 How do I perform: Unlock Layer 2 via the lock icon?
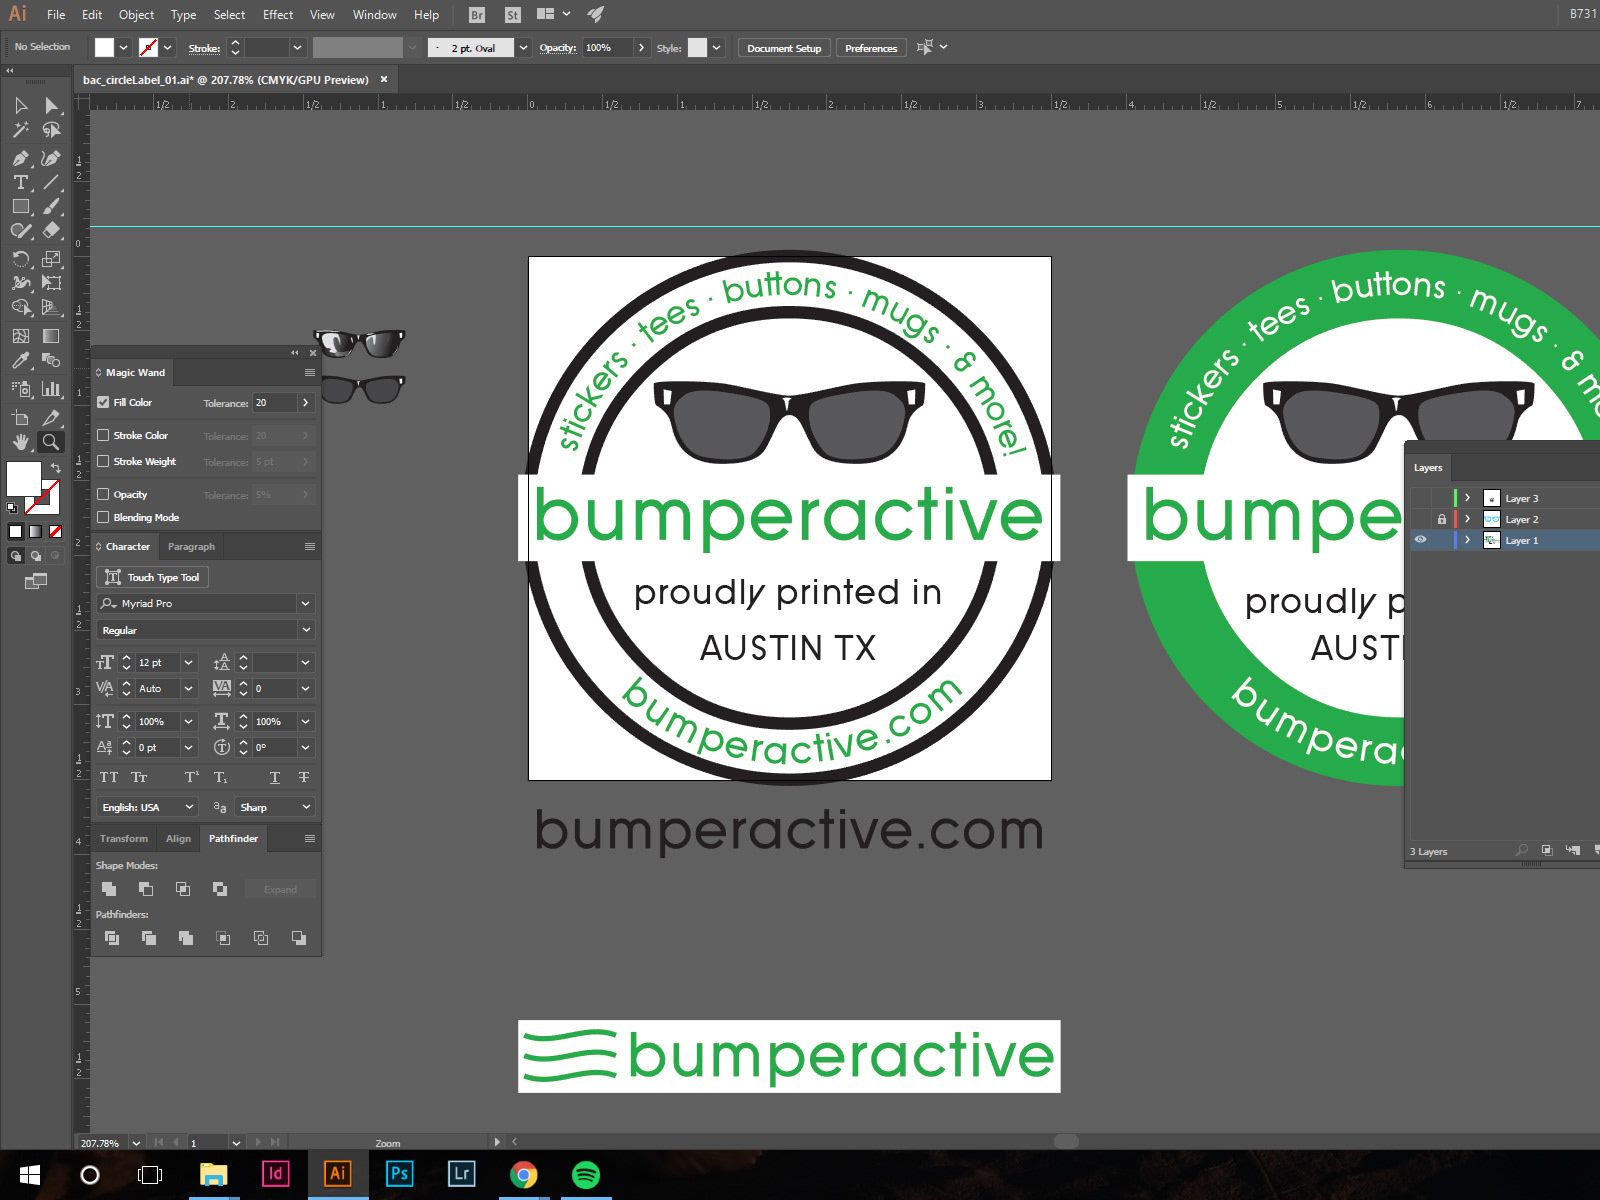coord(1441,519)
